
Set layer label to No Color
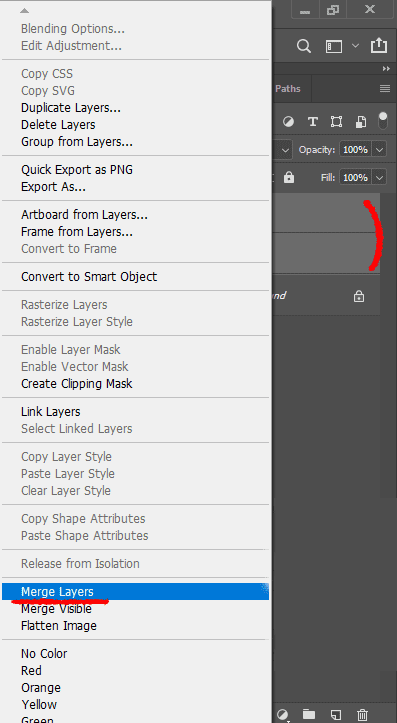point(44,654)
